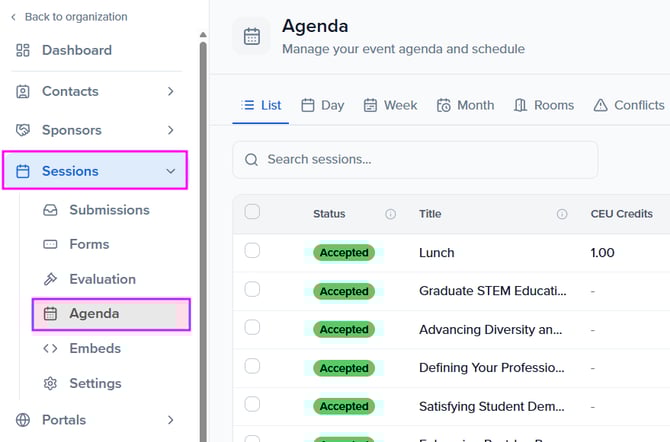Click the Submissions inbox icon

50,210
